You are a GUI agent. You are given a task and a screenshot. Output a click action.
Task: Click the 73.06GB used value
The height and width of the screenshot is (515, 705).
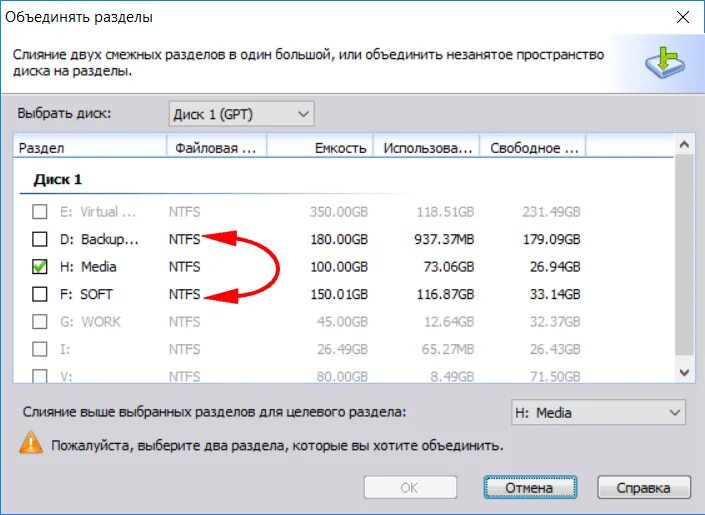(449, 266)
